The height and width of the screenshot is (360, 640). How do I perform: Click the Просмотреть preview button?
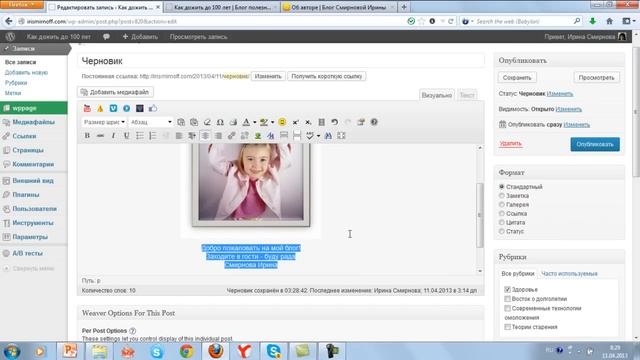pyautogui.click(x=596, y=78)
